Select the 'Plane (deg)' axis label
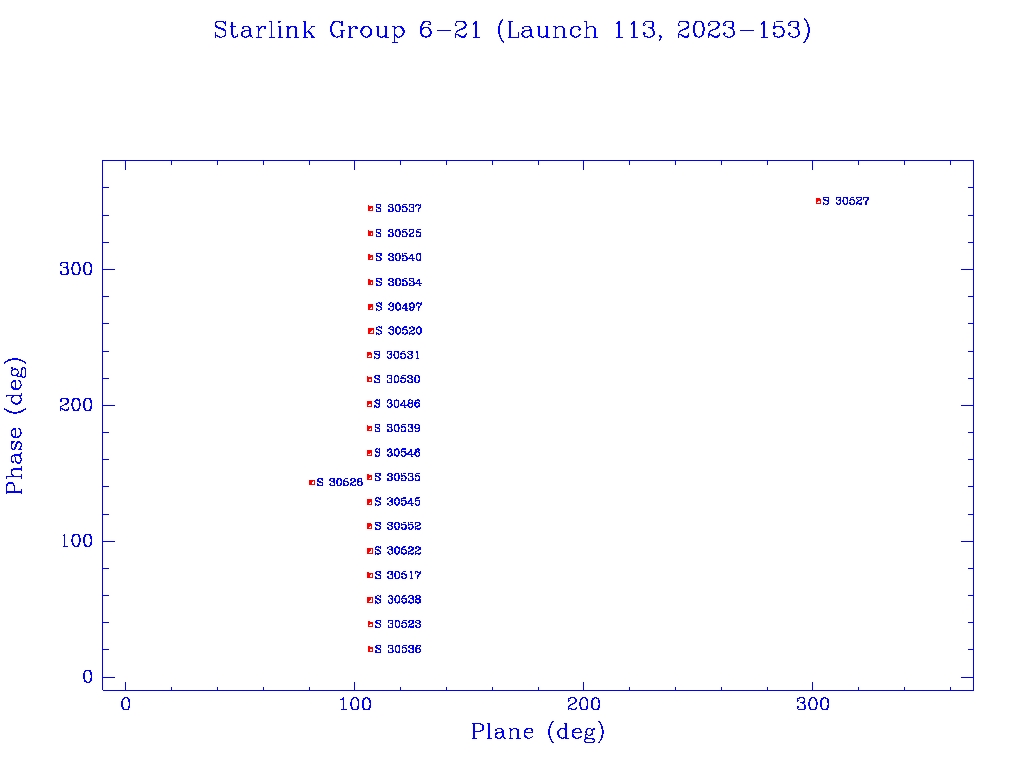 pyautogui.click(x=538, y=731)
